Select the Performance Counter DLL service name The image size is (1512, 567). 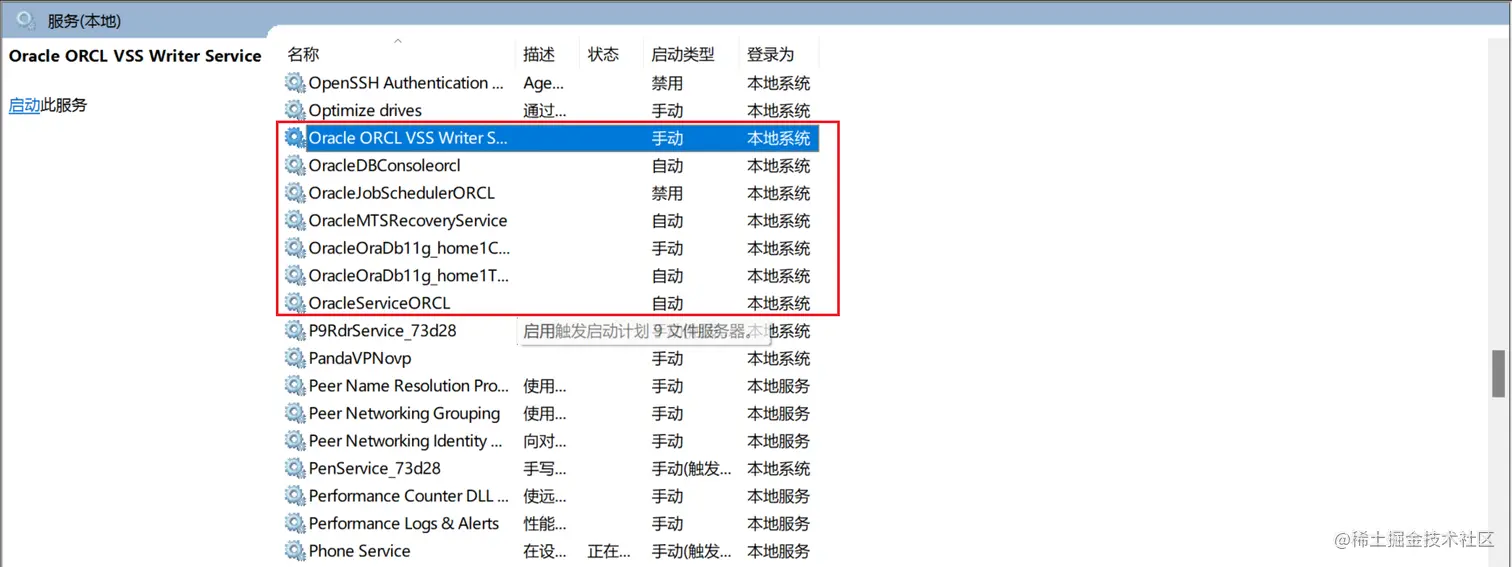[408, 495]
